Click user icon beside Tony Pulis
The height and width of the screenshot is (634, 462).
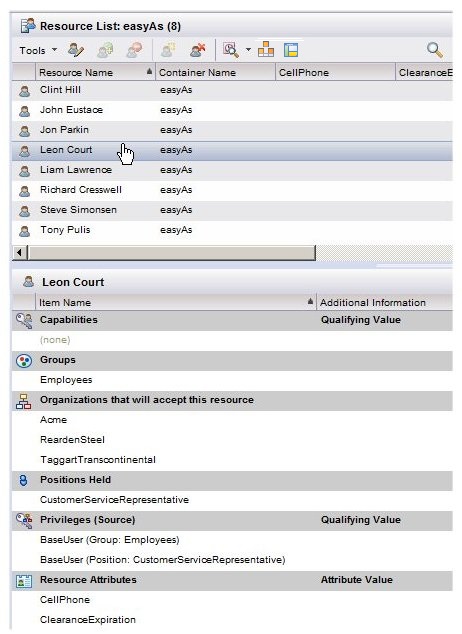[25, 231]
